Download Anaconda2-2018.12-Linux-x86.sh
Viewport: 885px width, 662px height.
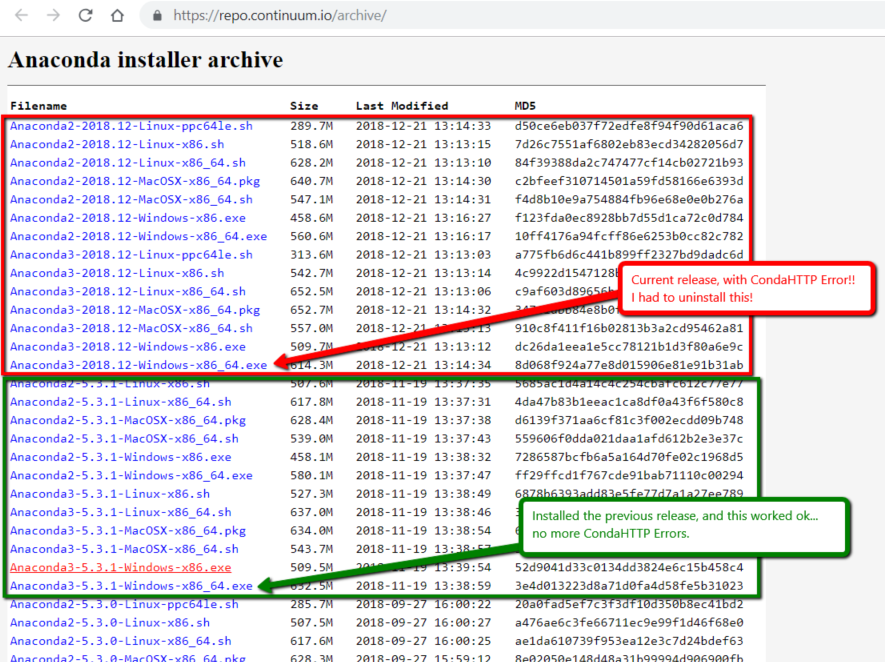pos(117,144)
